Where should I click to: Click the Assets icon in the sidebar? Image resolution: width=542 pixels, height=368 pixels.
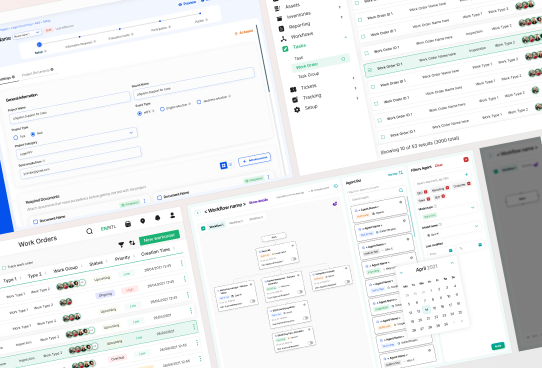pos(277,8)
